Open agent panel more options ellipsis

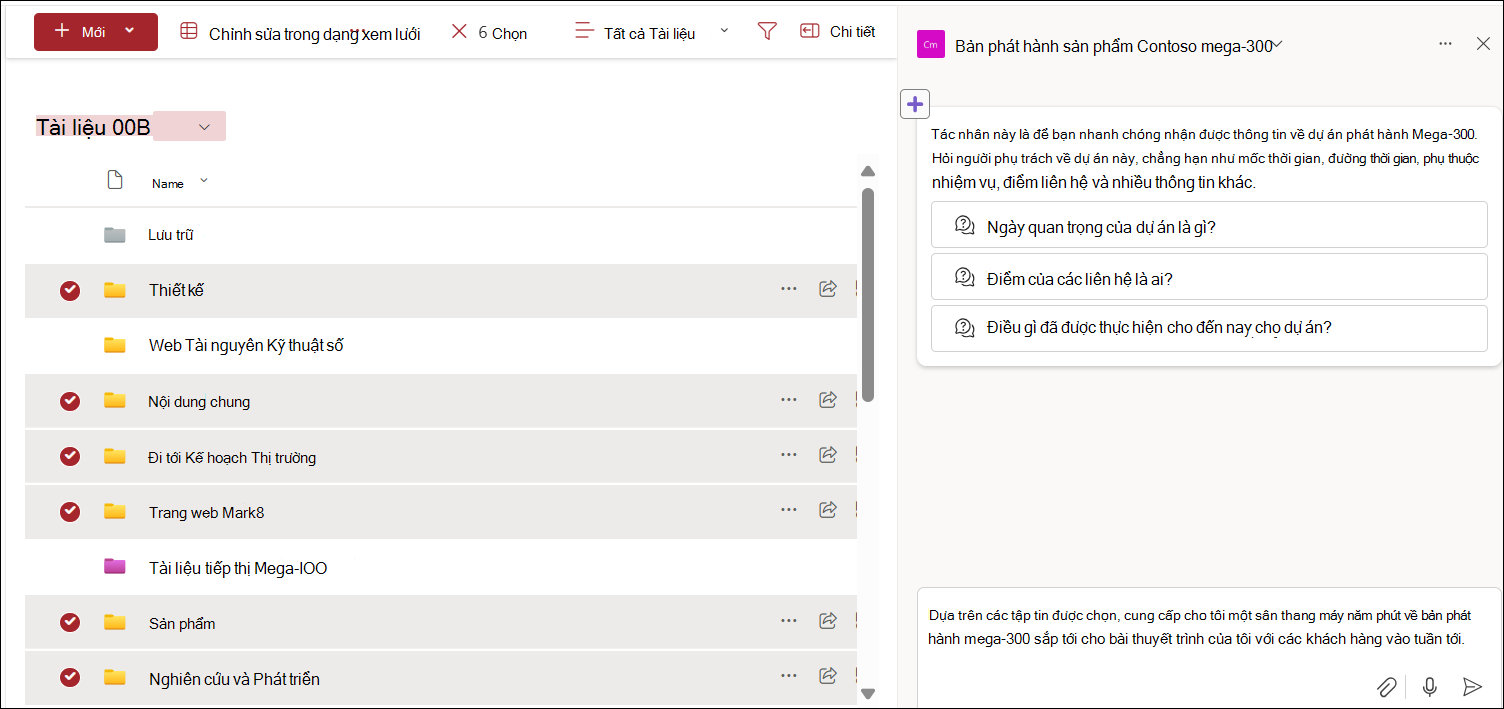coord(1445,44)
